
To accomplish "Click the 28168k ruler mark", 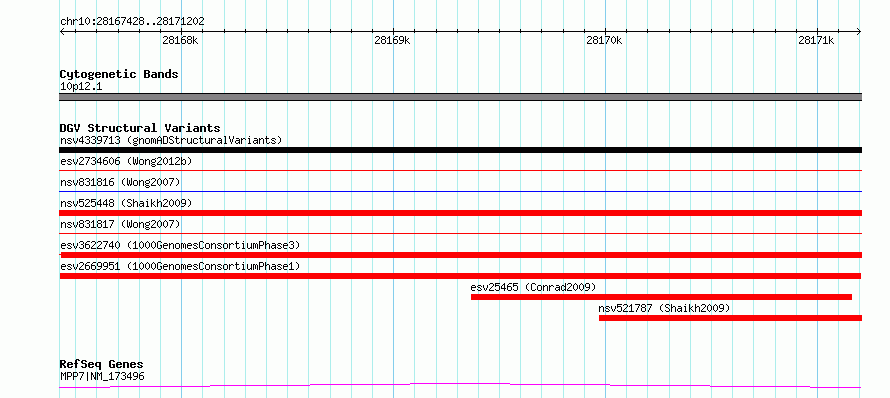I will tap(180, 40).
